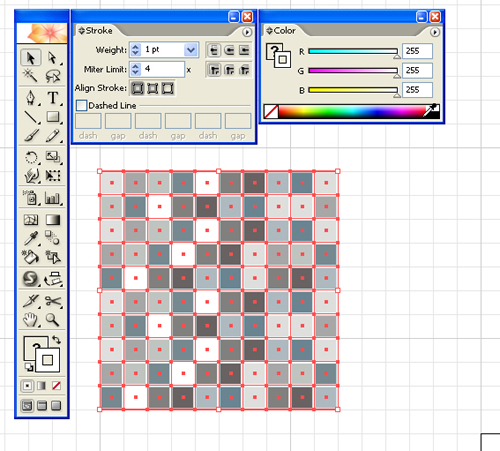Select the Pen tool
The height and width of the screenshot is (451, 500).
point(31,98)
